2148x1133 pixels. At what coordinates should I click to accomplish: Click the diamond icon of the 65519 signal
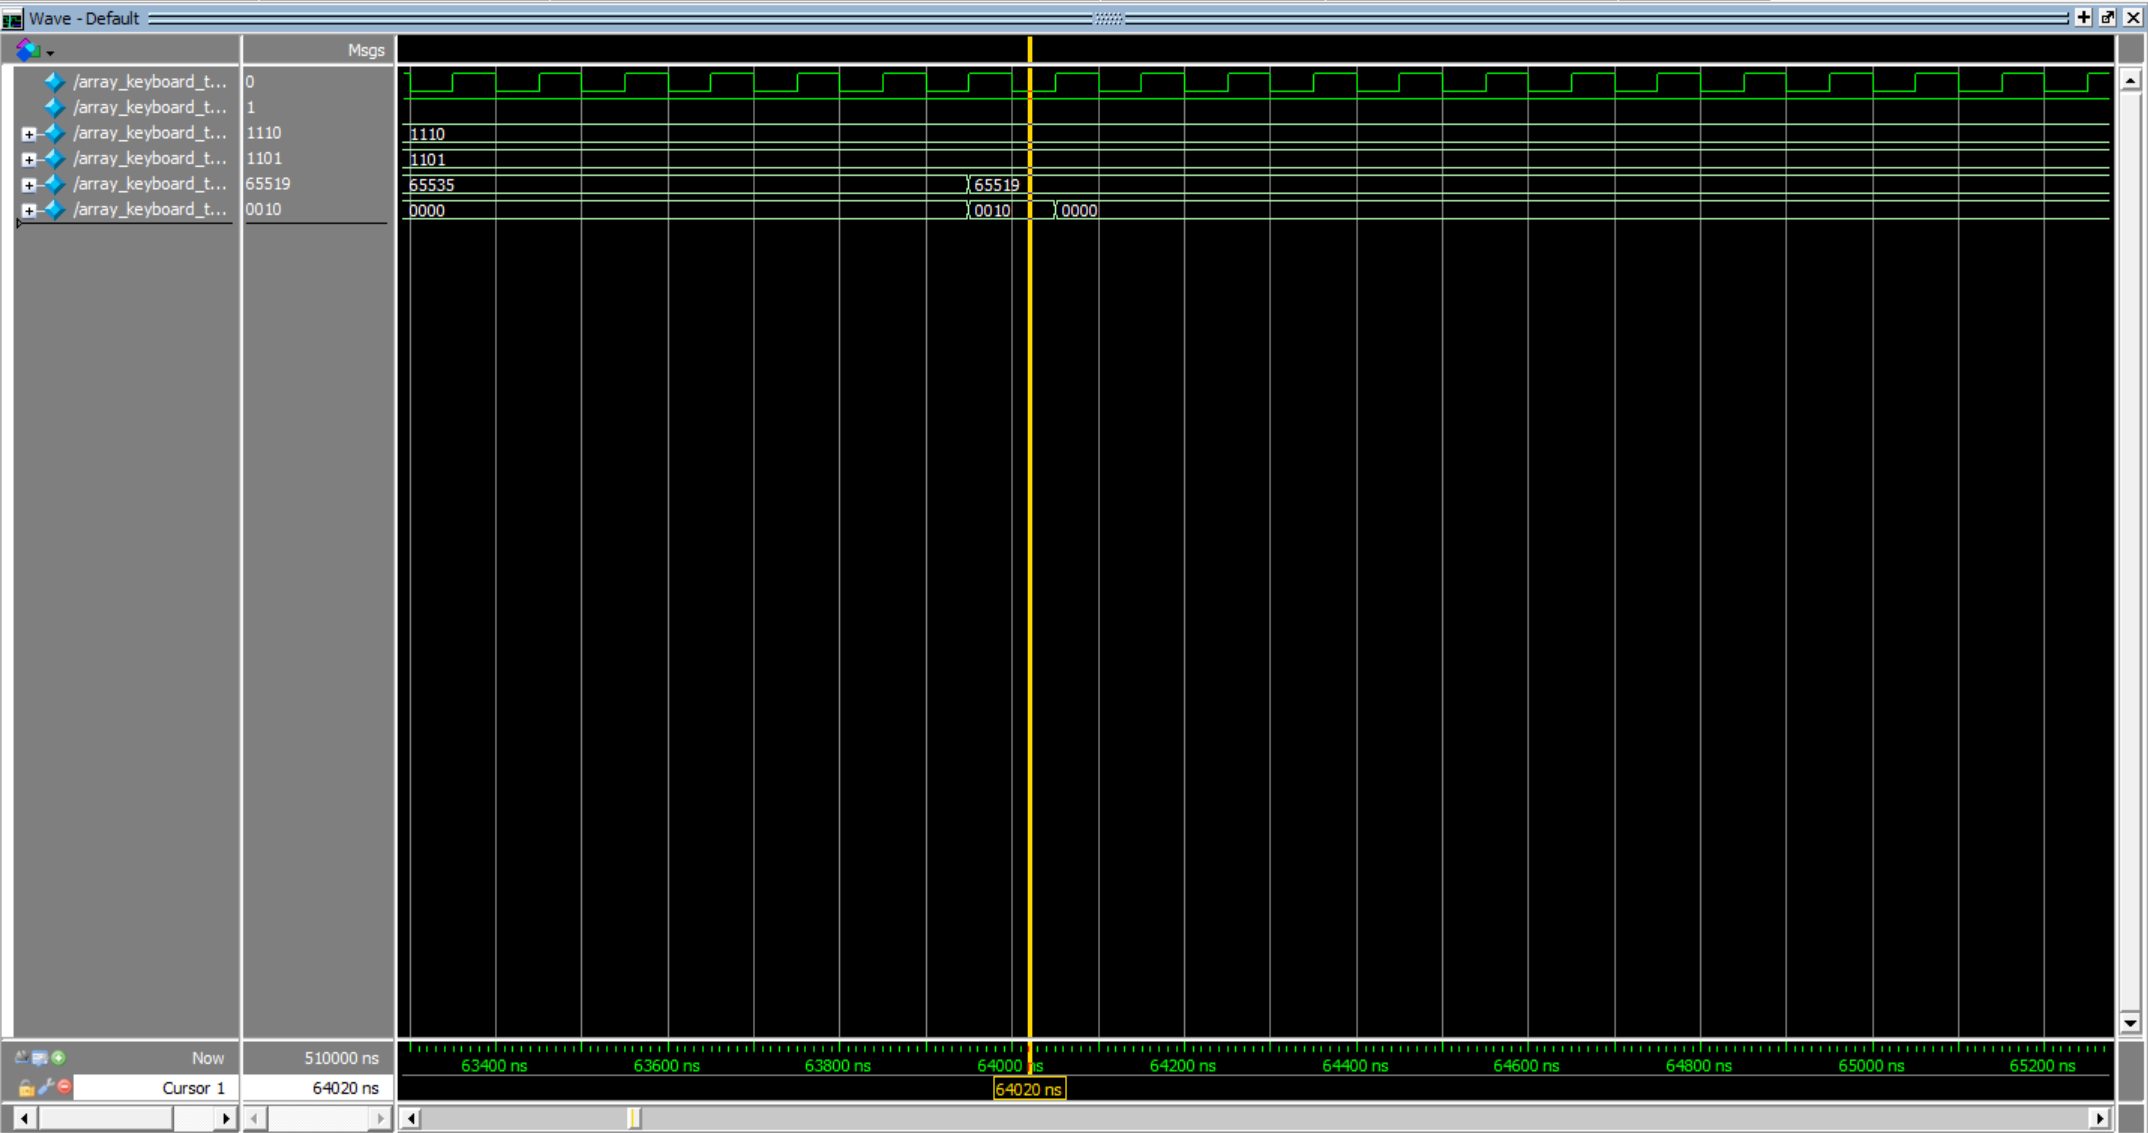pyautogui.click(x=55, y=184)
